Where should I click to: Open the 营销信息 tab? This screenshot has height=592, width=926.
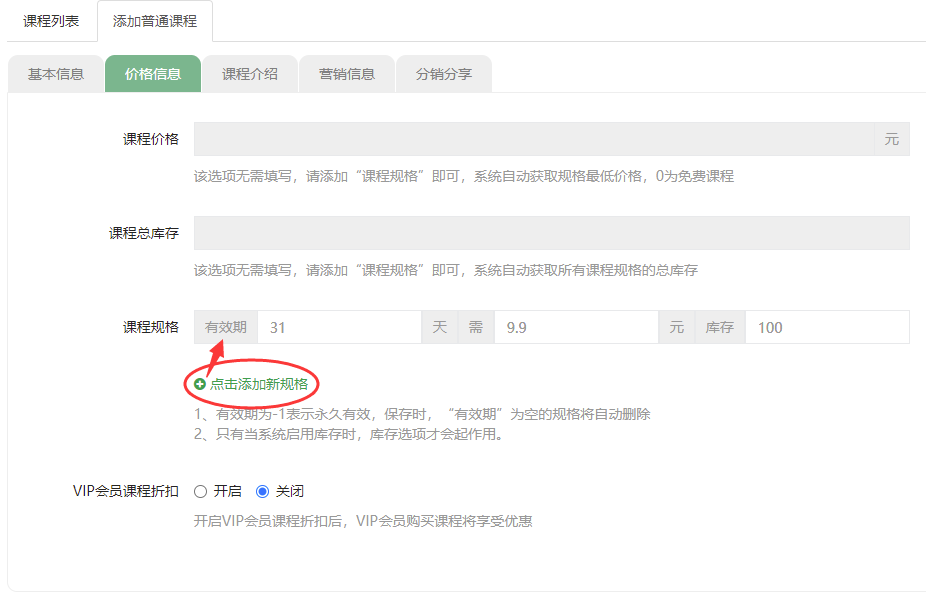347,74
